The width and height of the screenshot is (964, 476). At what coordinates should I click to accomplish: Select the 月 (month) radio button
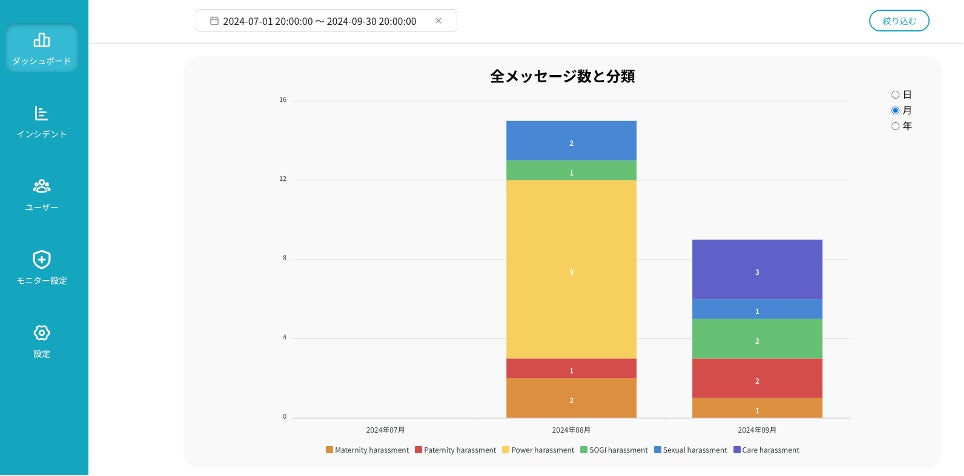(895, 110)
